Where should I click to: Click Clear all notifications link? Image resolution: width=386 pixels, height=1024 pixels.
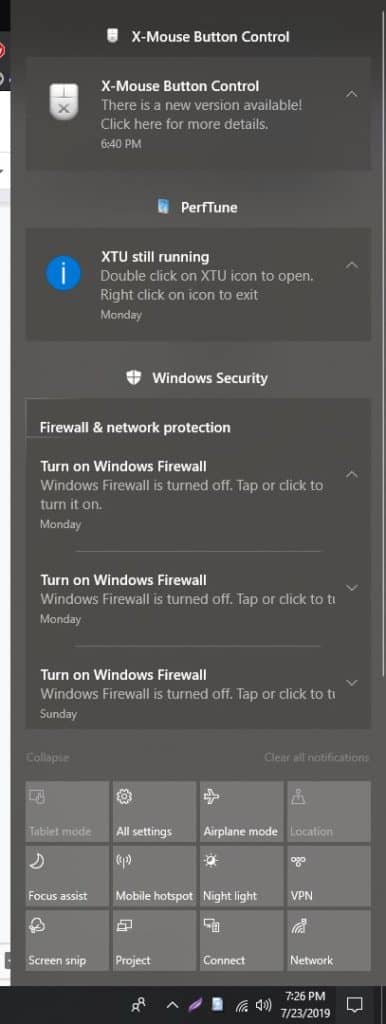click(x=316, y=758)
